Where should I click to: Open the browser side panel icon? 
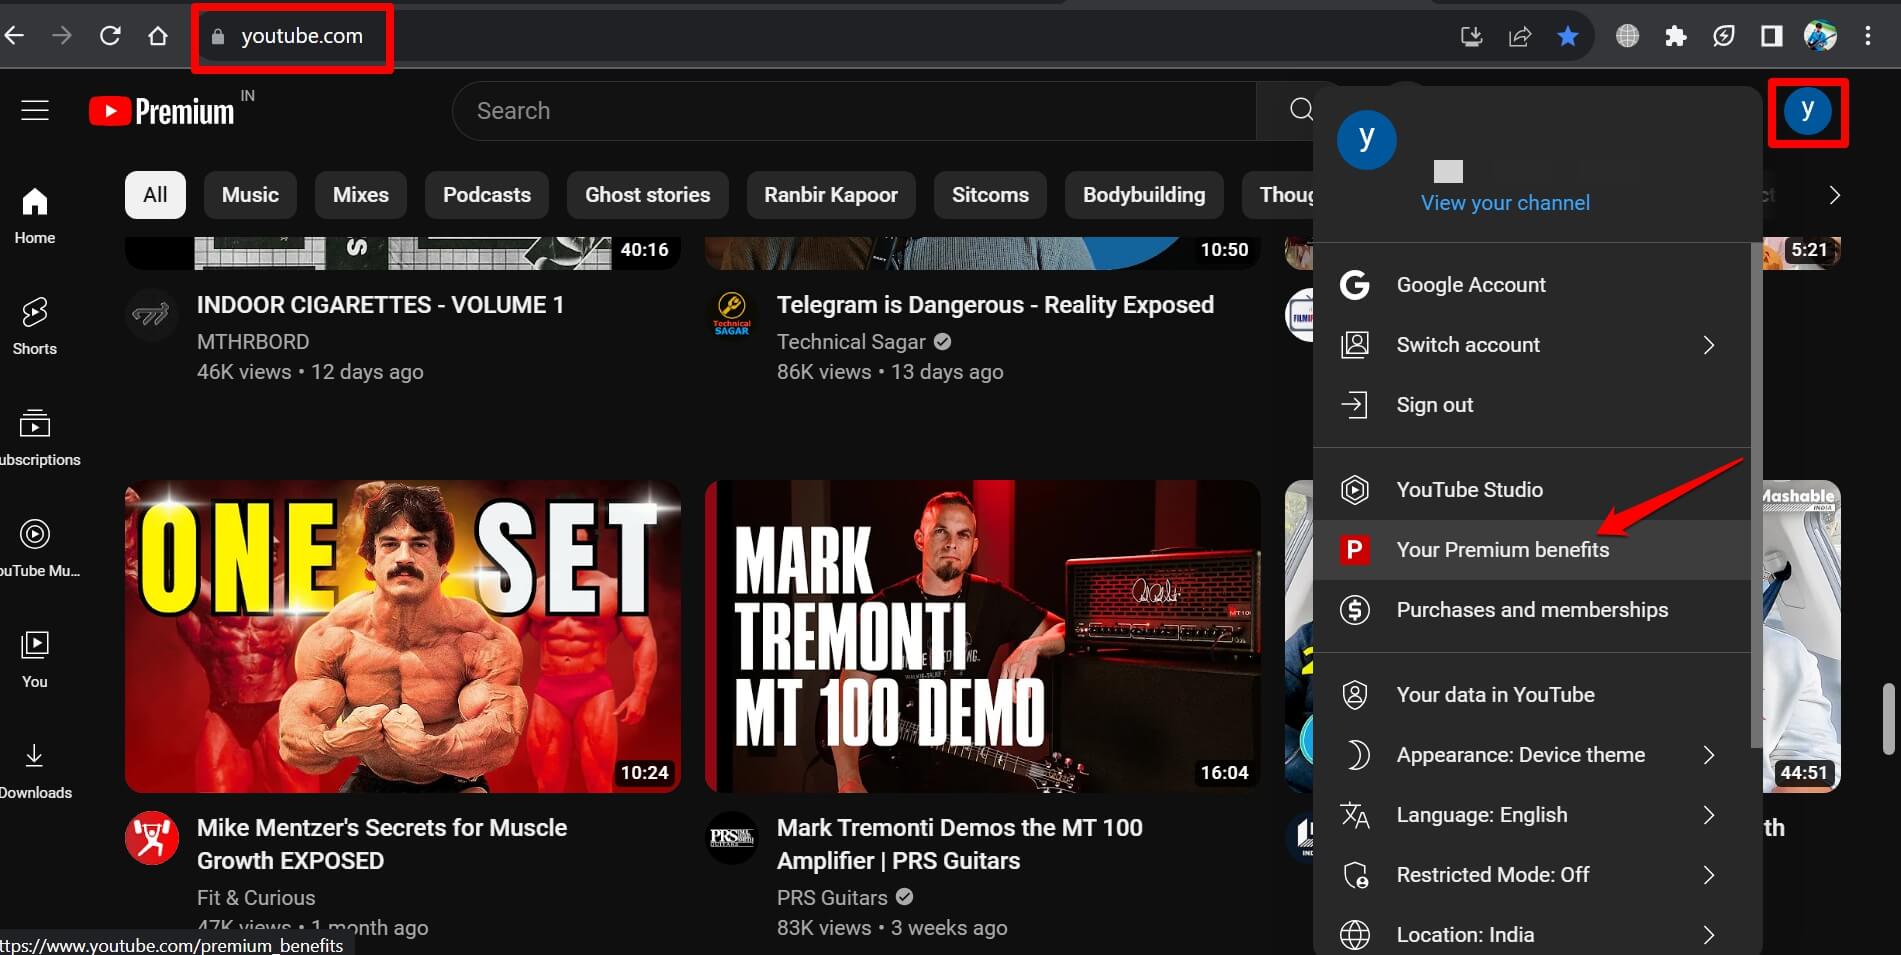tap(1771, 37)
